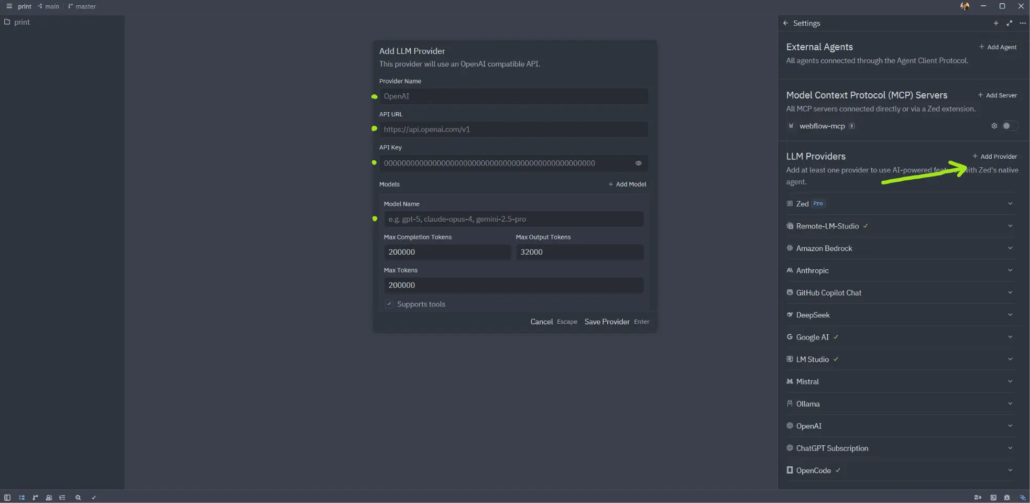1030x503 pixels.
Task: Open the master branch selector
Action: tap(81, 6)
